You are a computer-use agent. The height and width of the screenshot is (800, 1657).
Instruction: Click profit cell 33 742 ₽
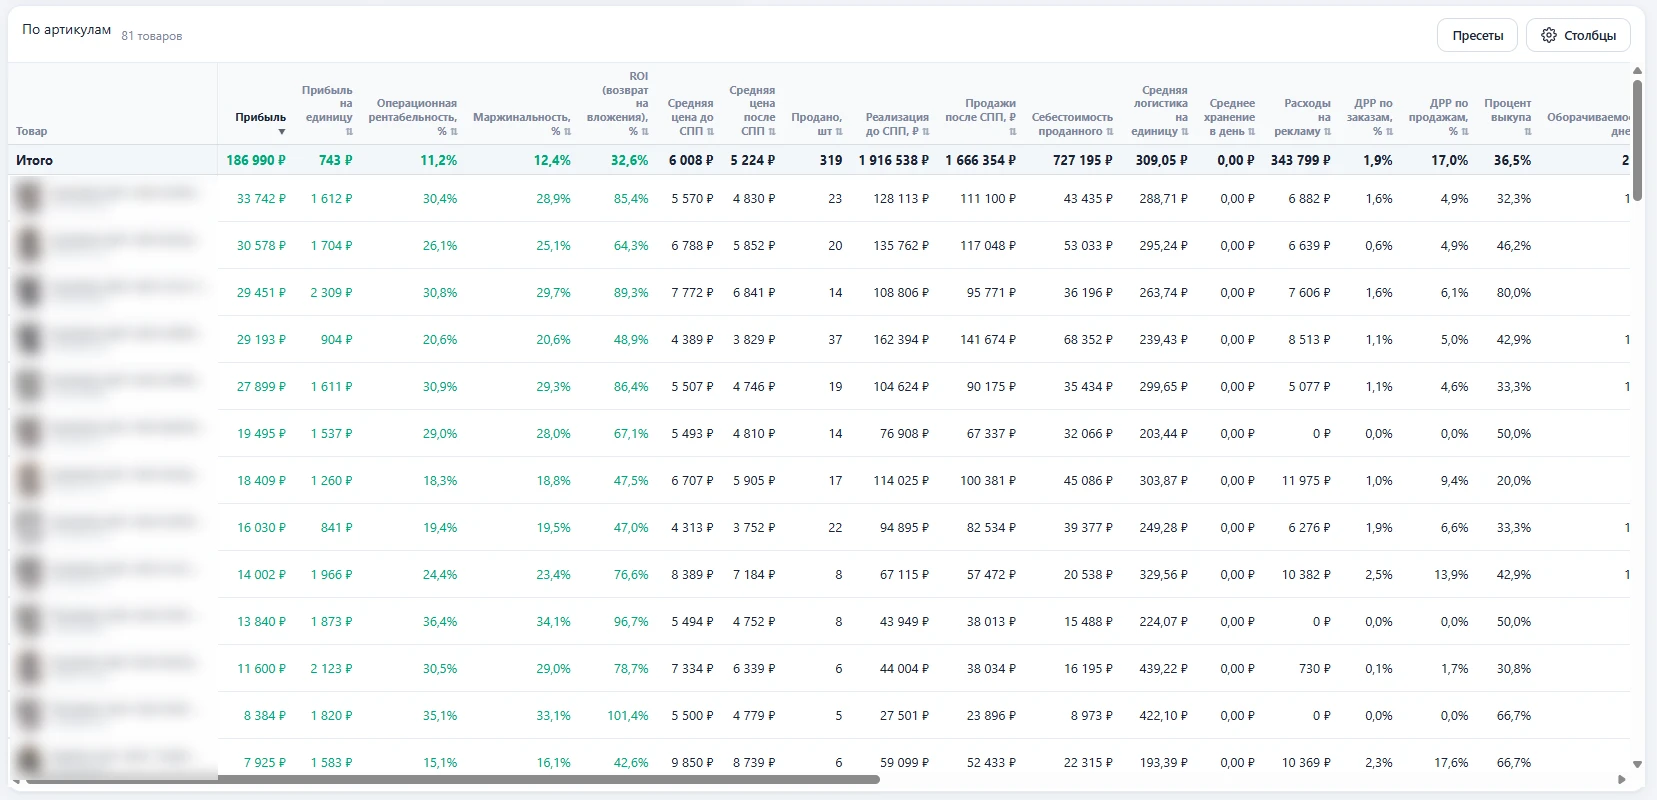click(261, 199)
